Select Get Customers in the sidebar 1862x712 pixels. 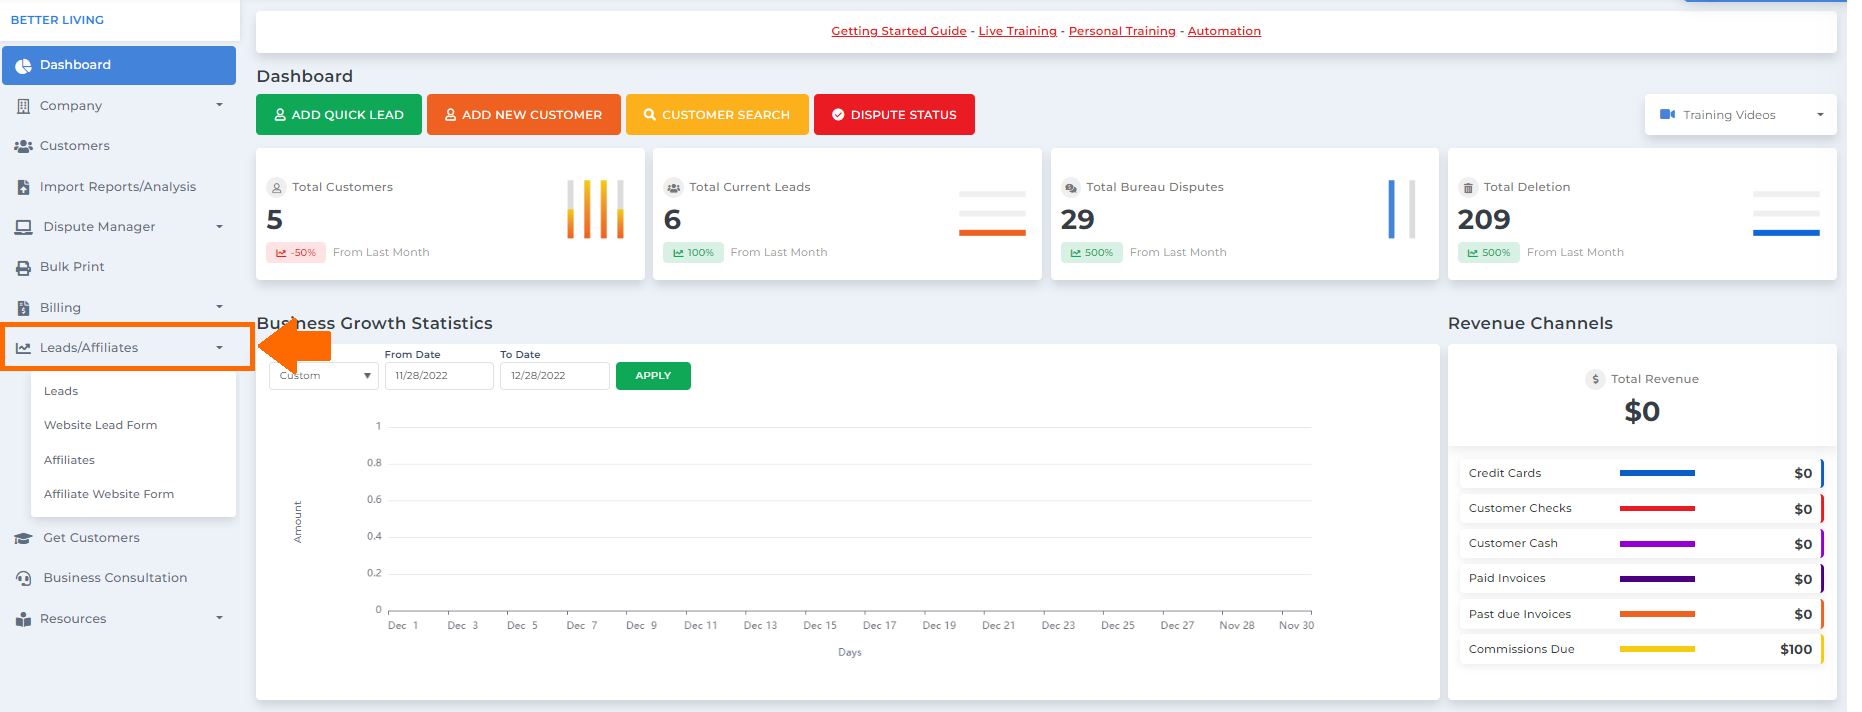tap(91, 538)
